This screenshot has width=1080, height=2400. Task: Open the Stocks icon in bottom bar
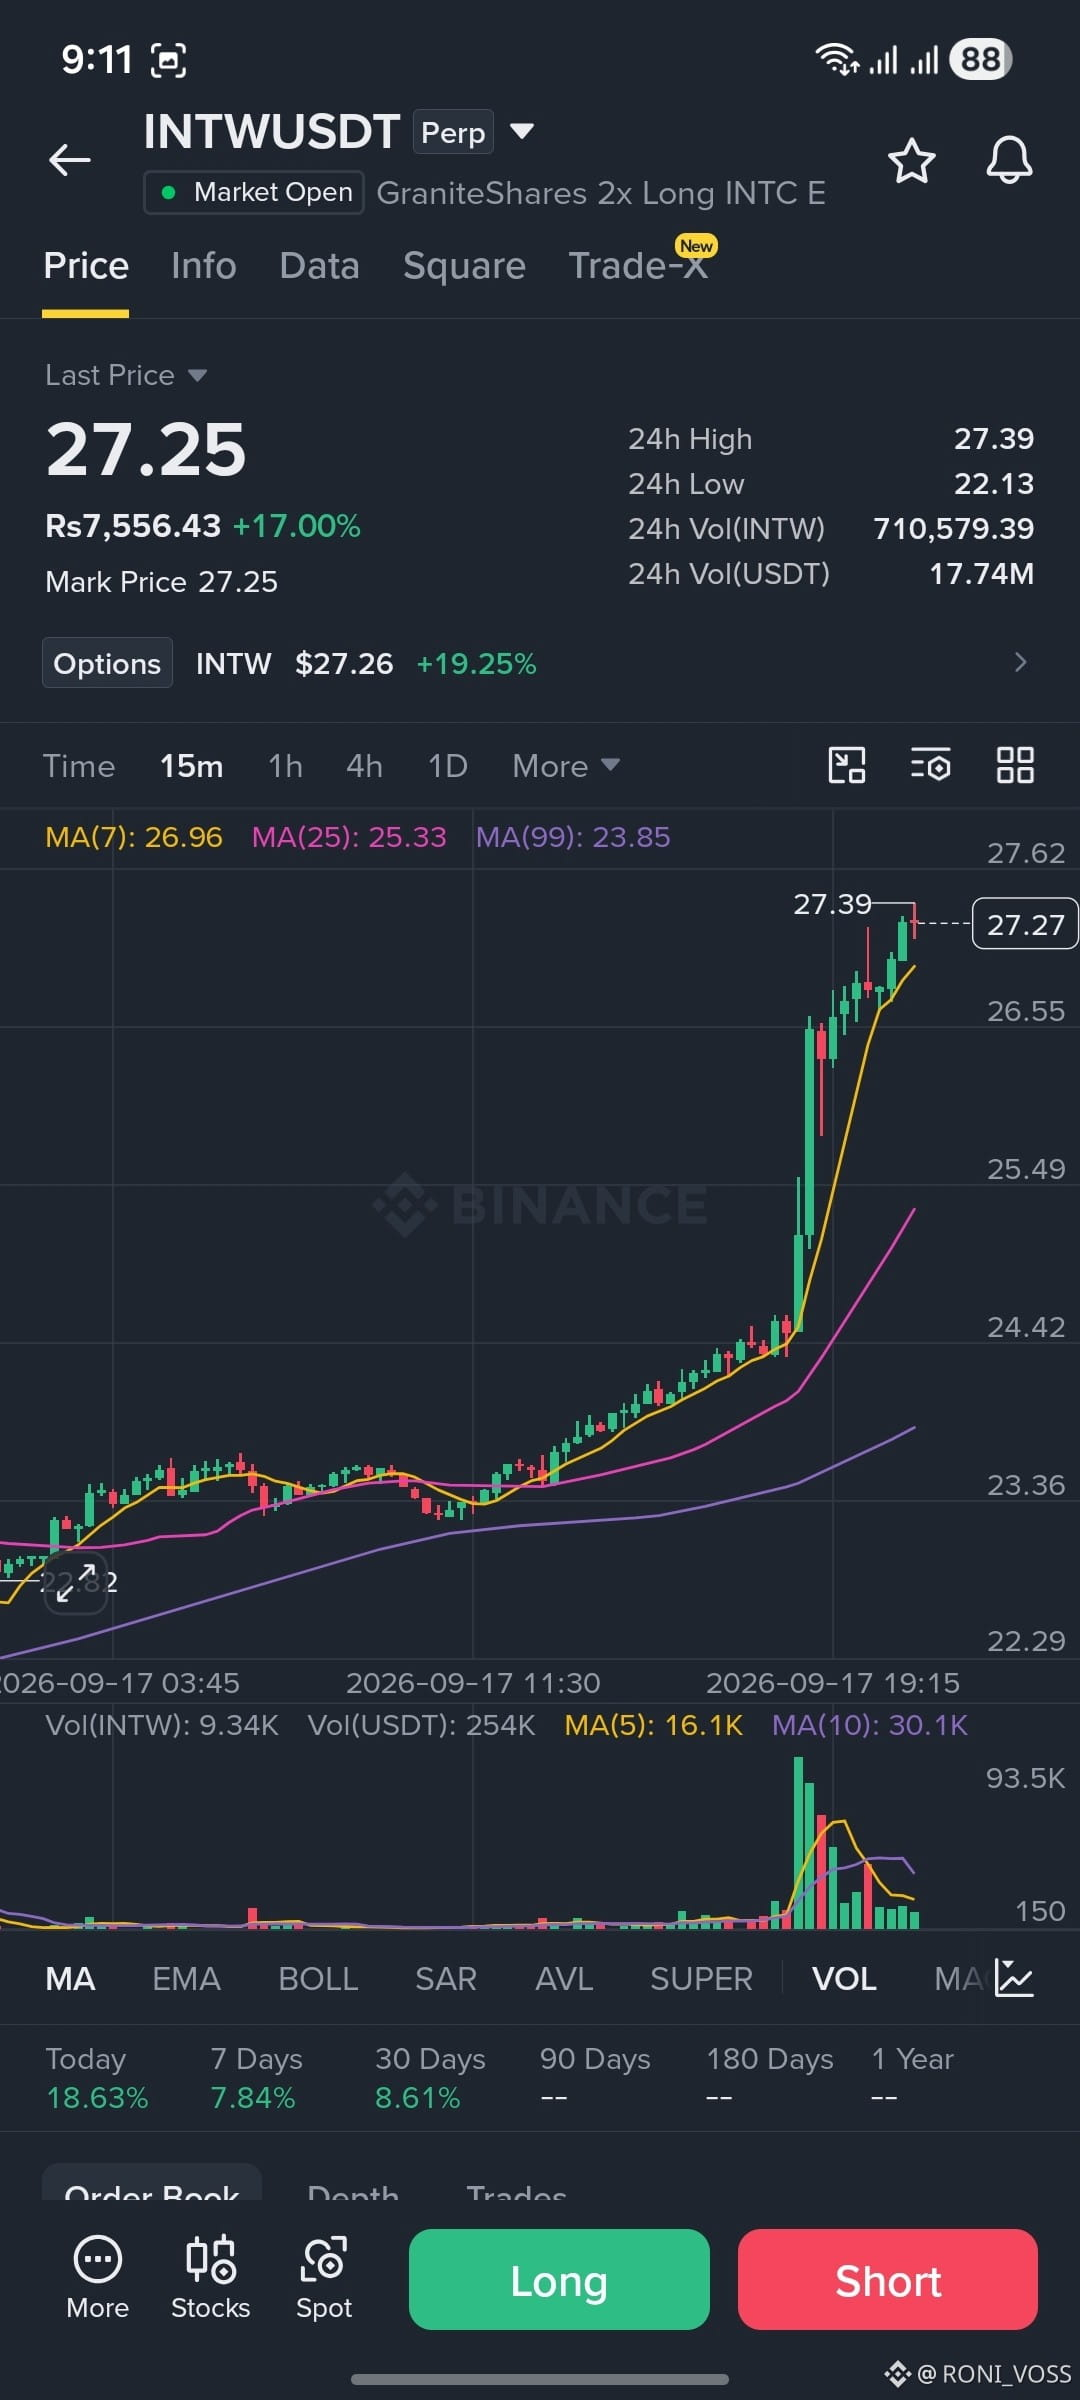coord(210,2278)
